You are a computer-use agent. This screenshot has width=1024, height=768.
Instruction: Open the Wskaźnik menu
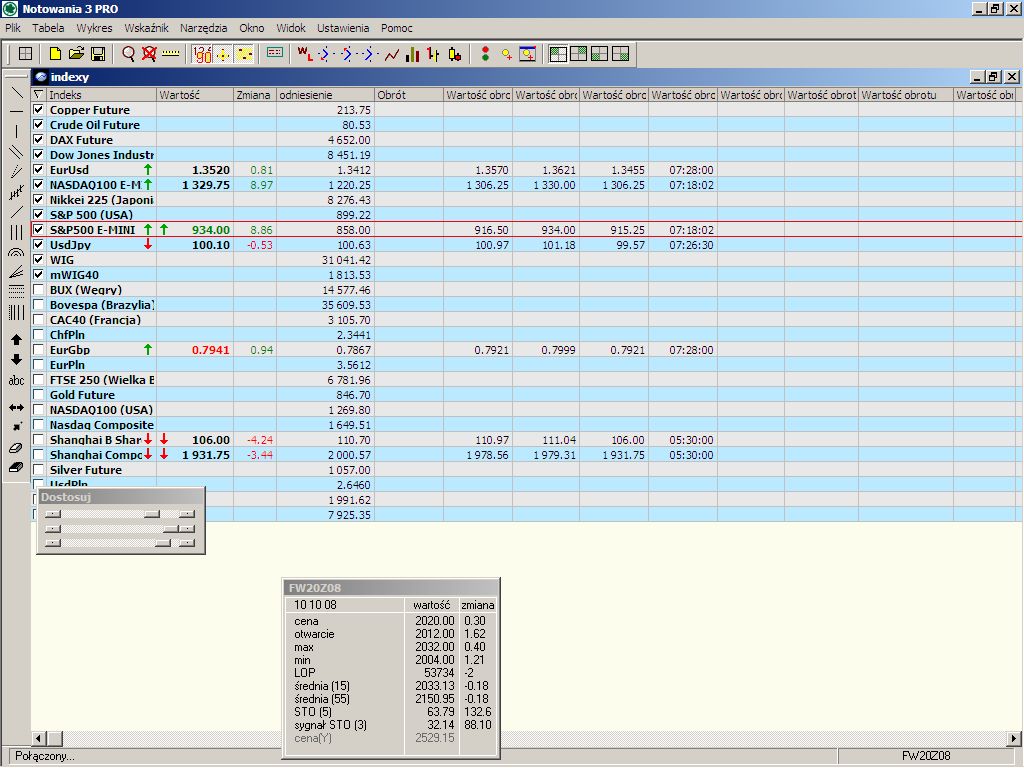point(146,28)
